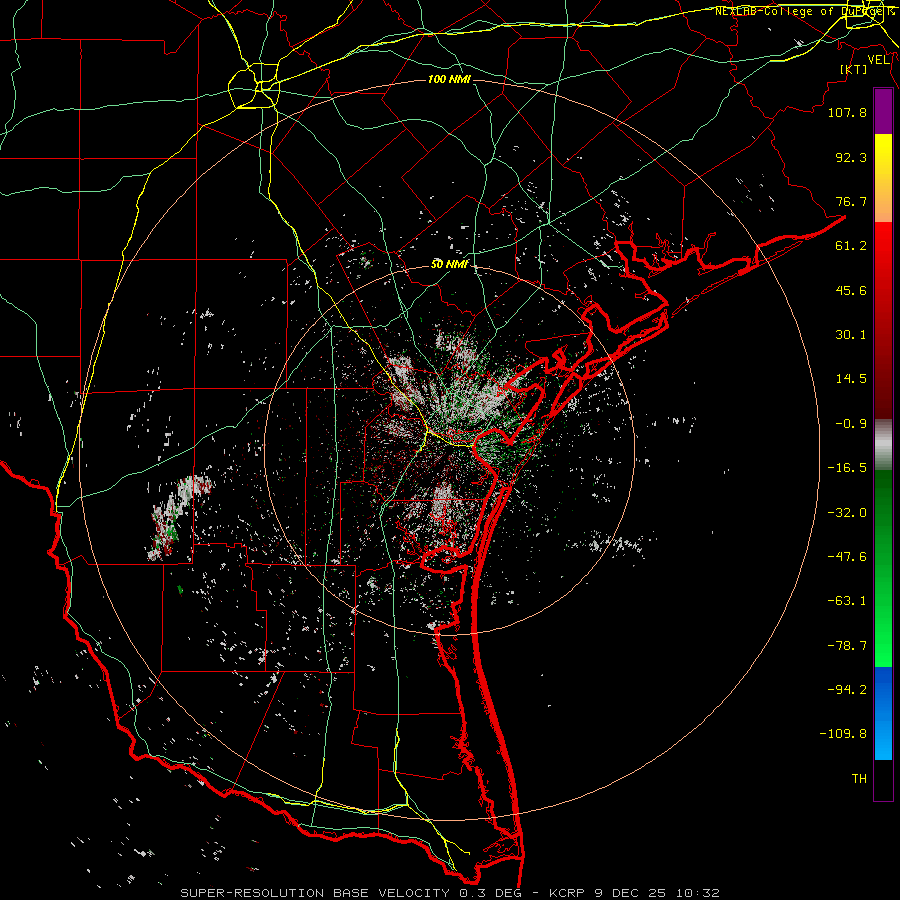Click the purple segment of the color bar
This screenshot has width=900, height=900.
[x=883, y=111]
